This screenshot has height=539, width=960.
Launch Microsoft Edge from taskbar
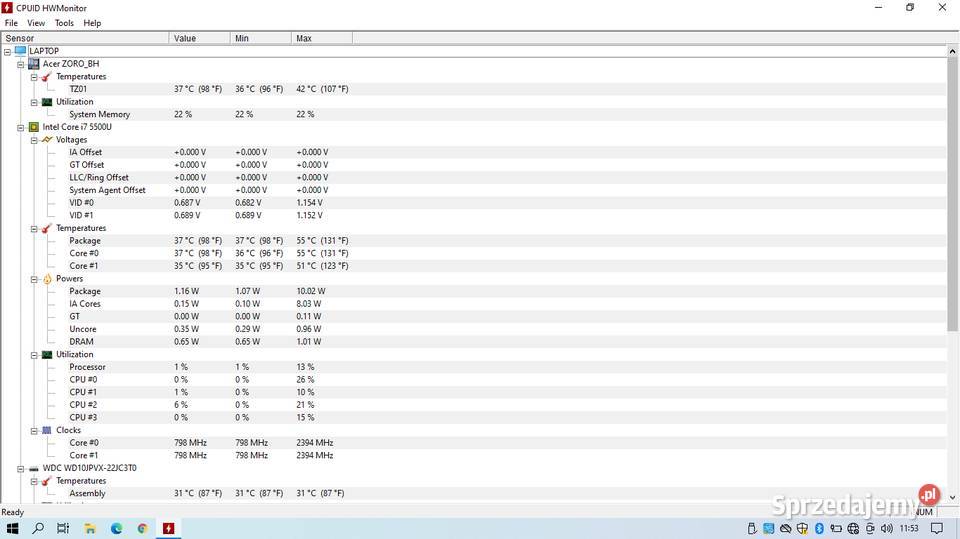pyautogui.click(x=116, y=528)
